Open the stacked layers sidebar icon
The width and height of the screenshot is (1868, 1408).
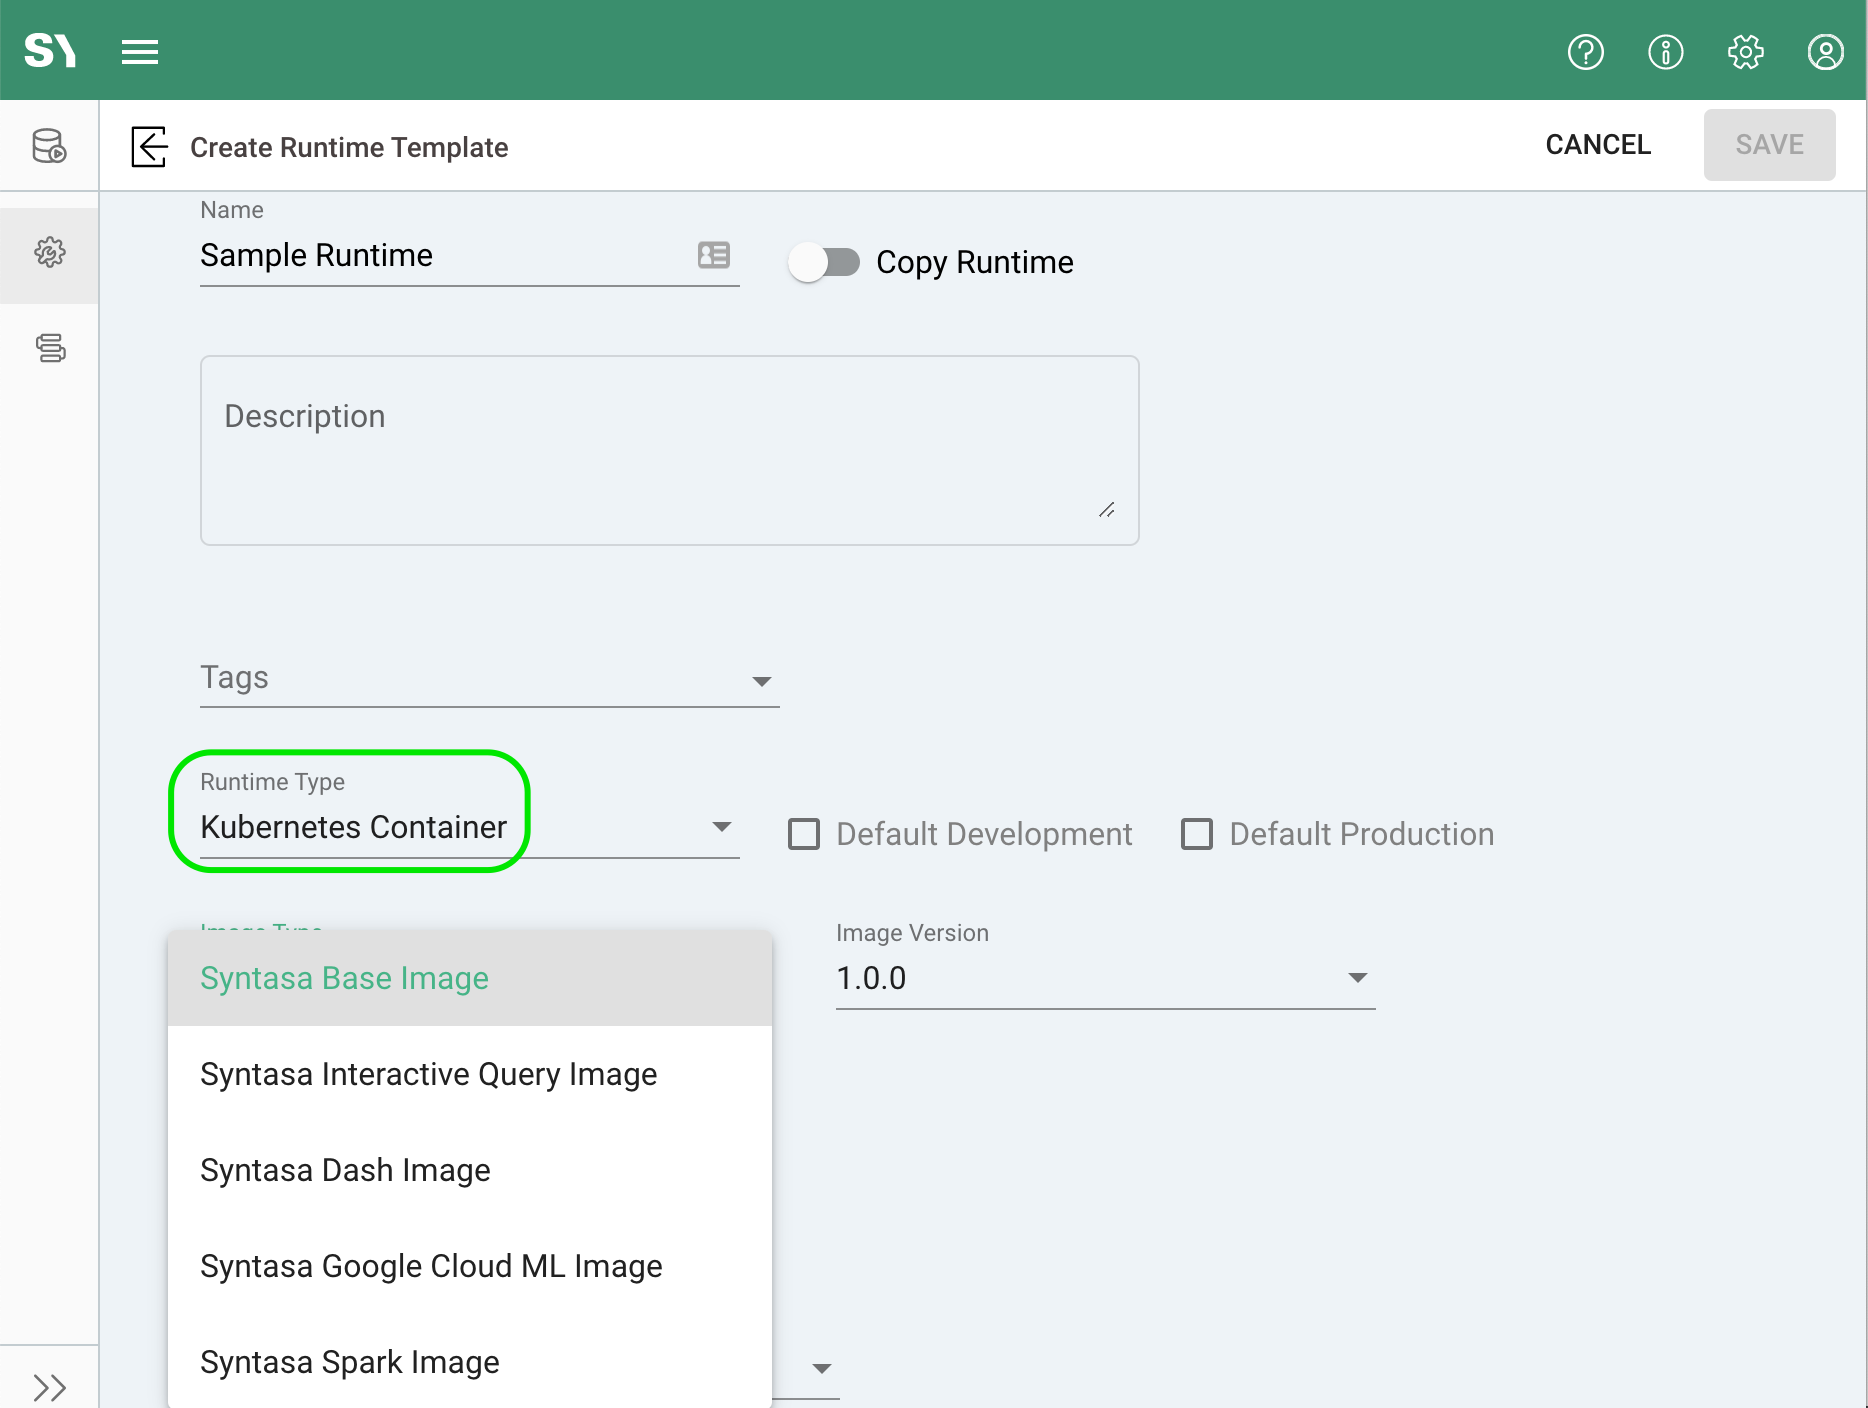50,348
